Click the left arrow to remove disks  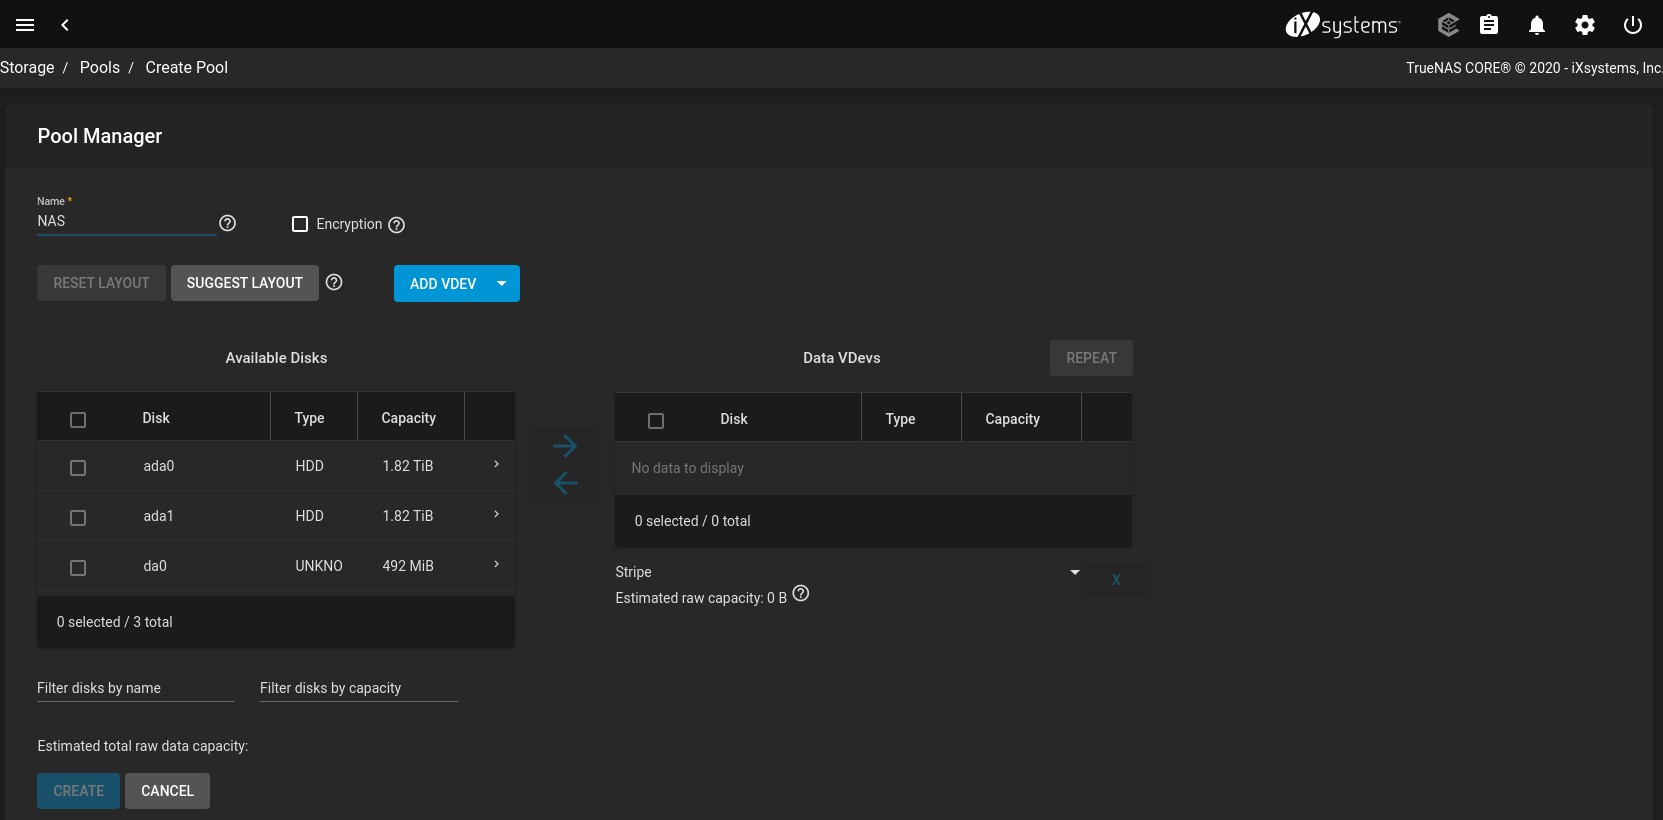[565, 483]
